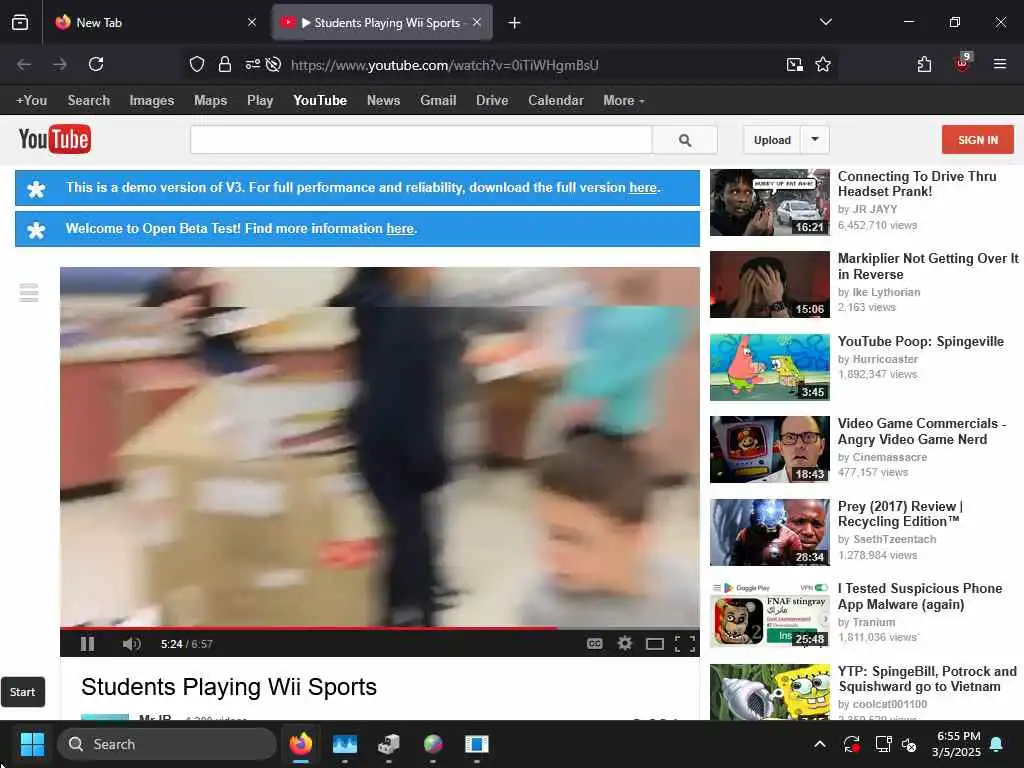View site security lock information
This screenshot has width=1024, height=768.
[x=225, y=64]
